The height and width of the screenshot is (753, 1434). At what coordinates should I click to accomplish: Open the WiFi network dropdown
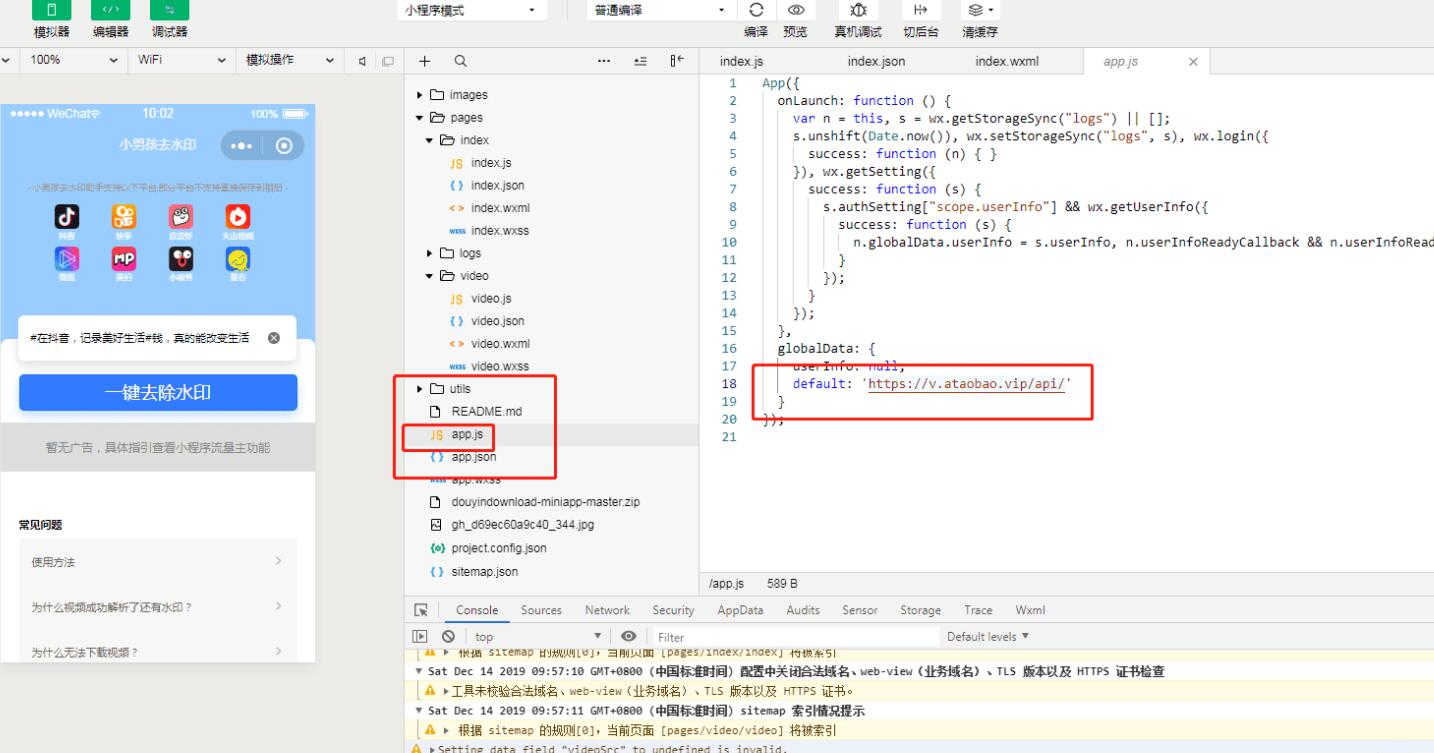pos(182,60)
